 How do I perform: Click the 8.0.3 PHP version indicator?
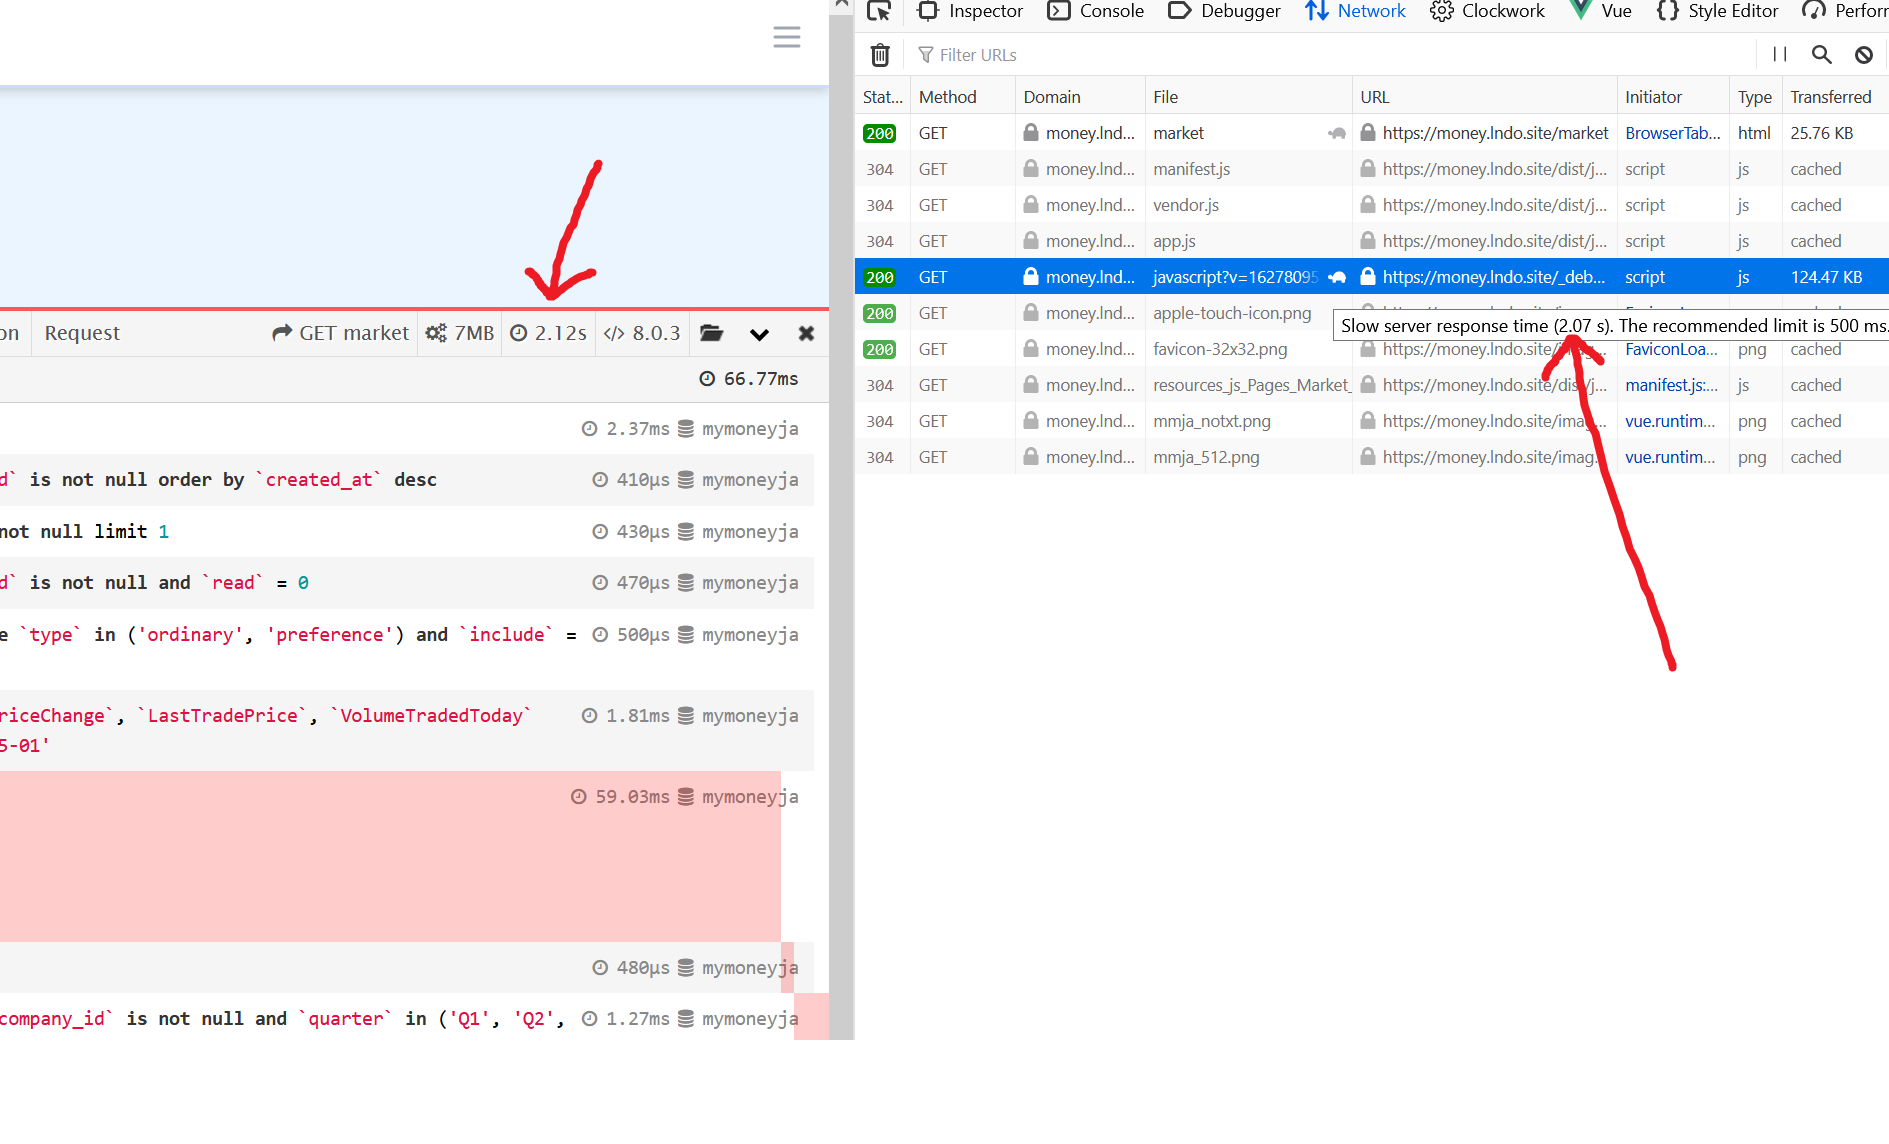tap(642, 333)
